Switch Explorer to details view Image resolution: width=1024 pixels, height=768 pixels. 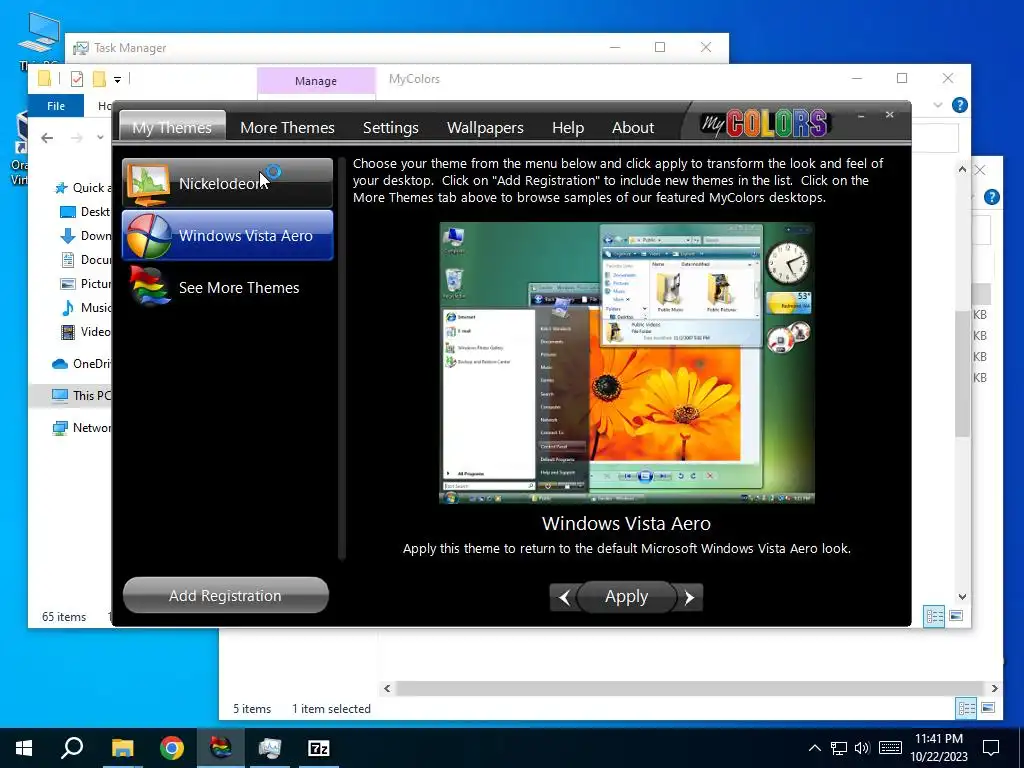point(934,616)
